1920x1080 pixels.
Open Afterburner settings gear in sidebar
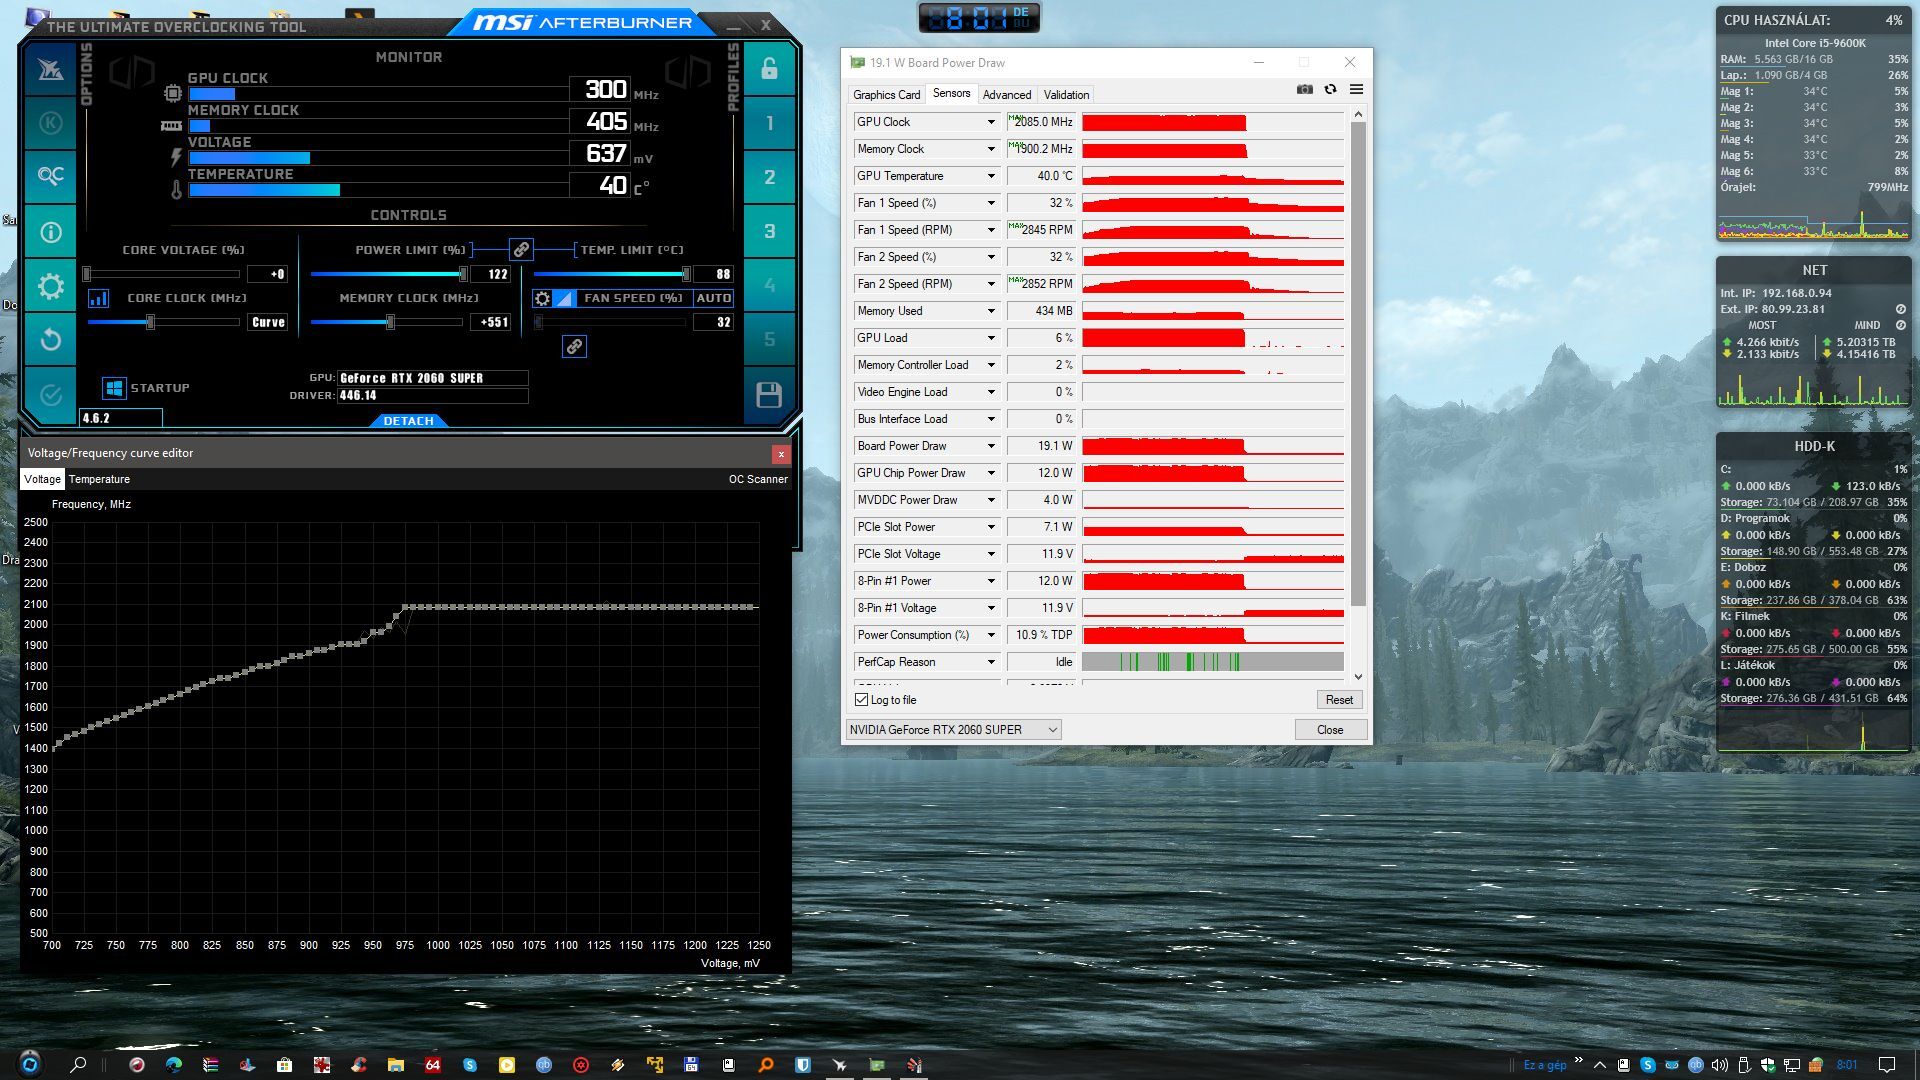click(50, 287)
